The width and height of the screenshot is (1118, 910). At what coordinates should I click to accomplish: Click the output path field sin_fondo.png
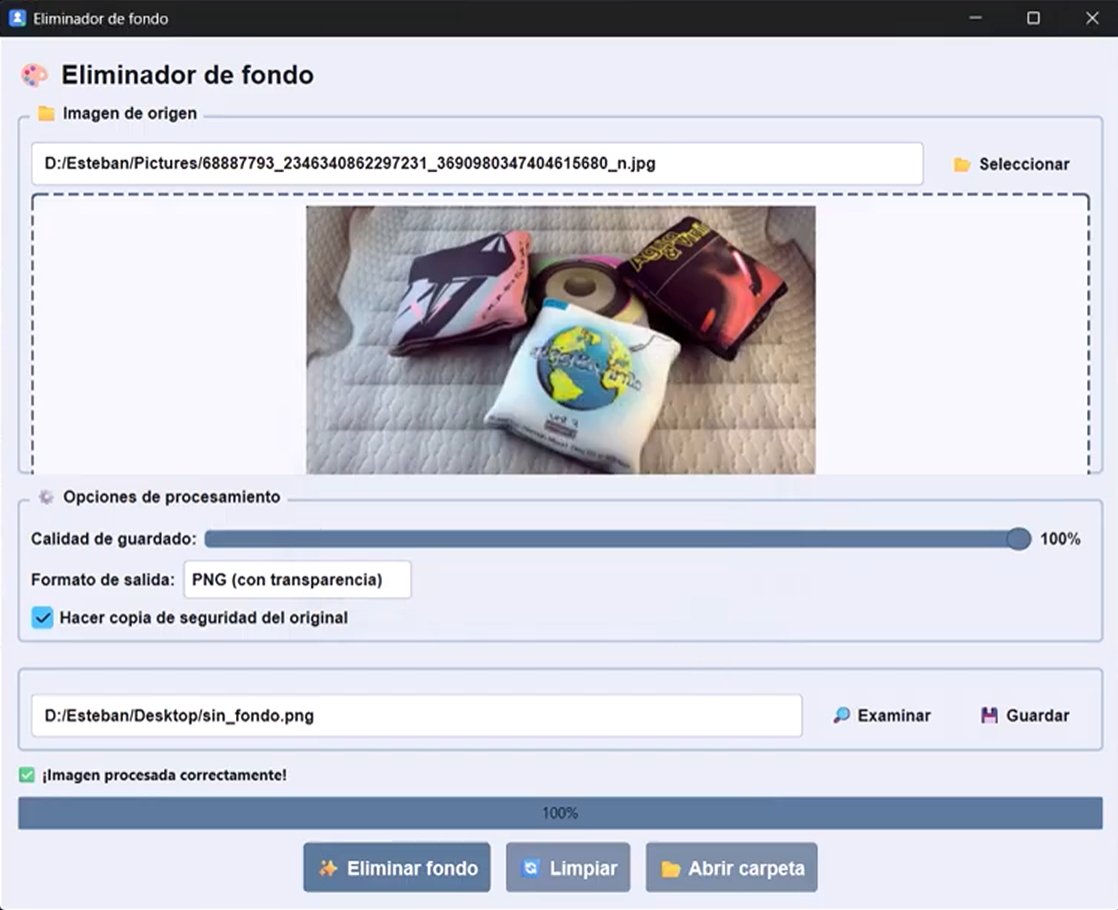pyautogui.click(x=416, y=716)
